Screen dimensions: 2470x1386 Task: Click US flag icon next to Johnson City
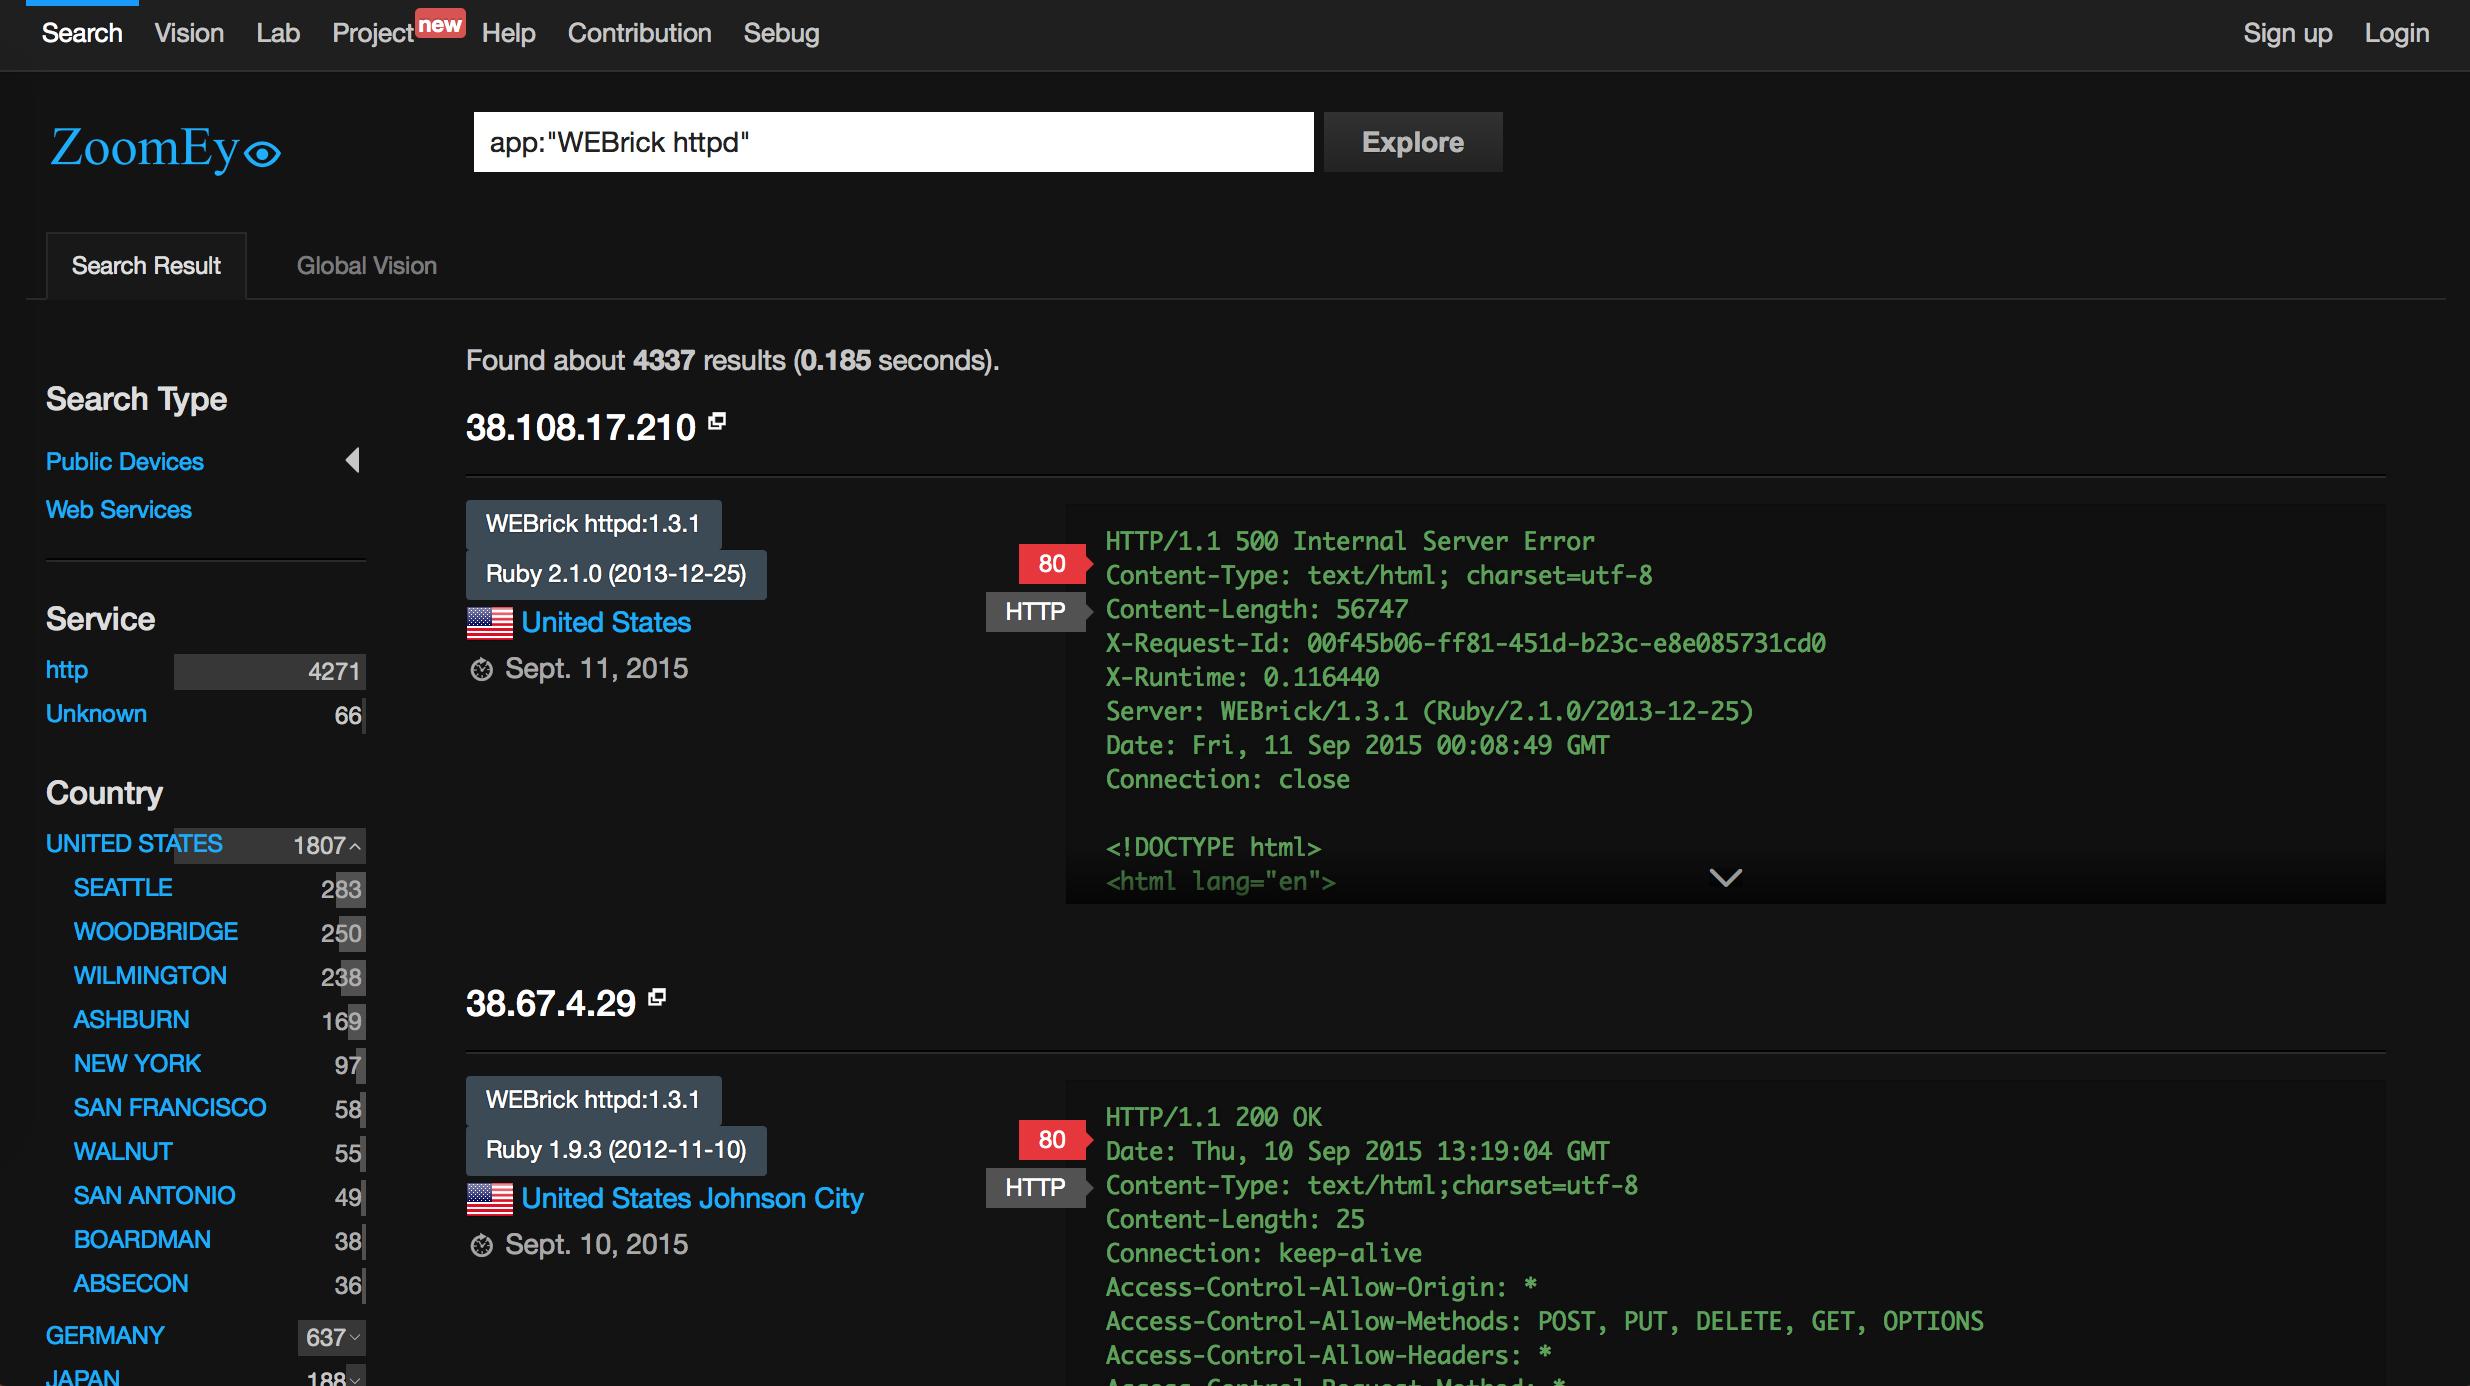tap(490, 1199)
